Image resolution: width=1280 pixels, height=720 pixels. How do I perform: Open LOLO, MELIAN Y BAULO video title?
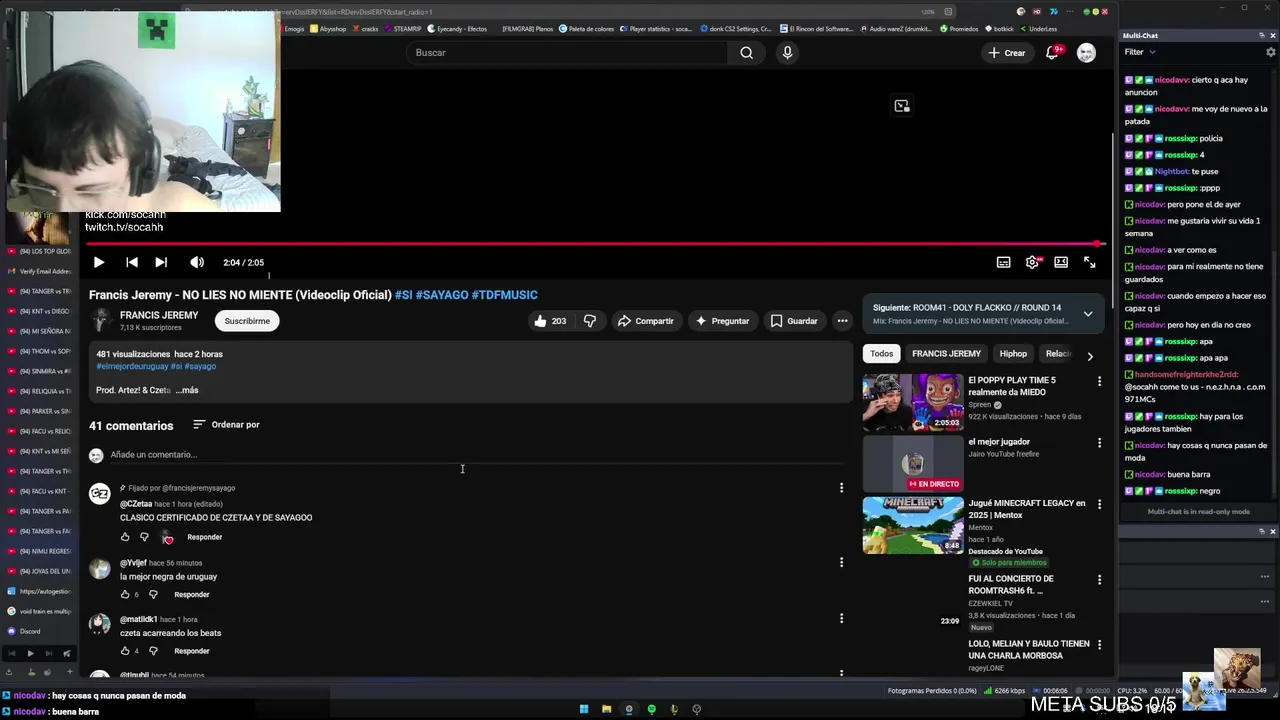point(1028,650)
